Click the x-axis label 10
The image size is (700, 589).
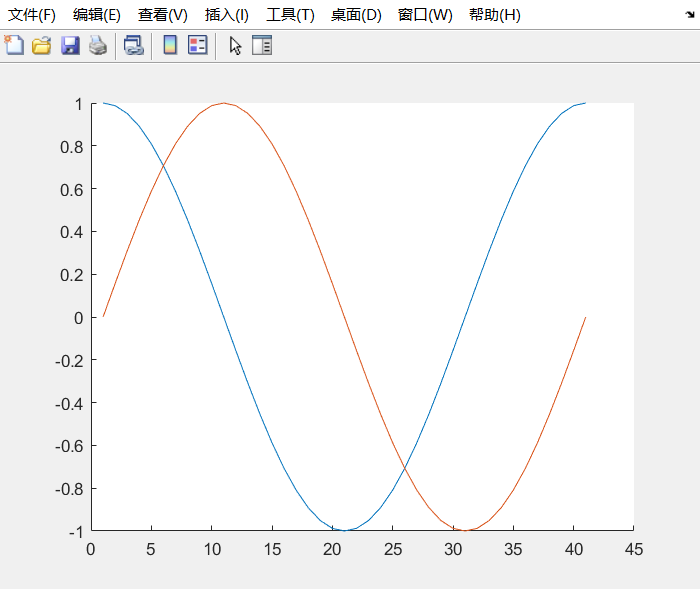tap(212, 549)
